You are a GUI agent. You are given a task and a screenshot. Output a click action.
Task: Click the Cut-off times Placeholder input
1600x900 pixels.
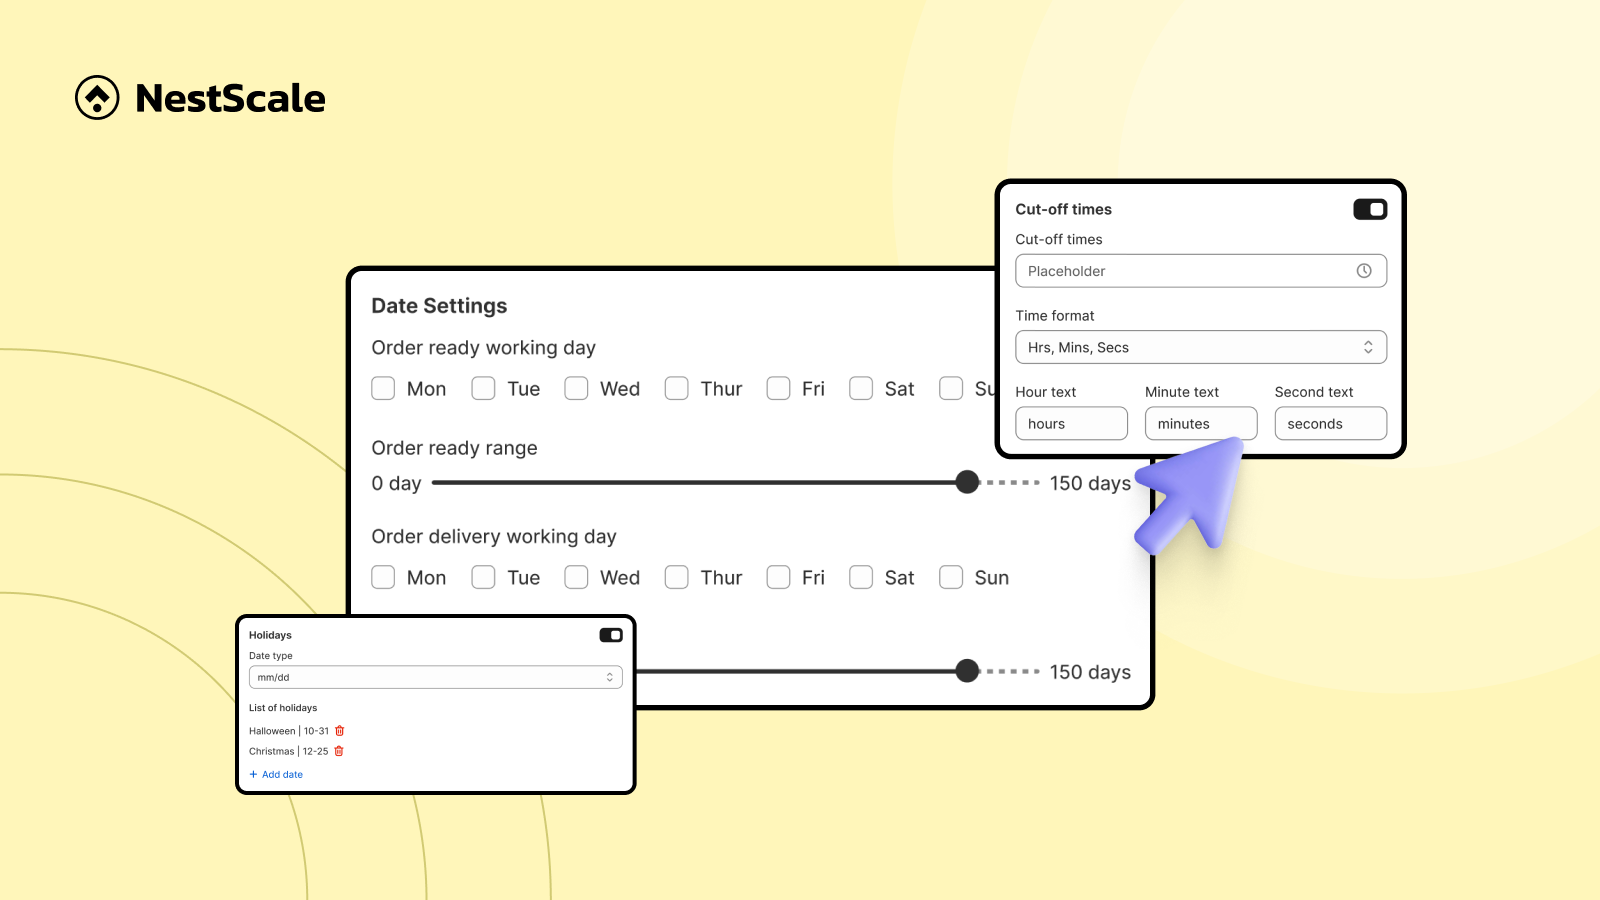tap(1201, 271)
